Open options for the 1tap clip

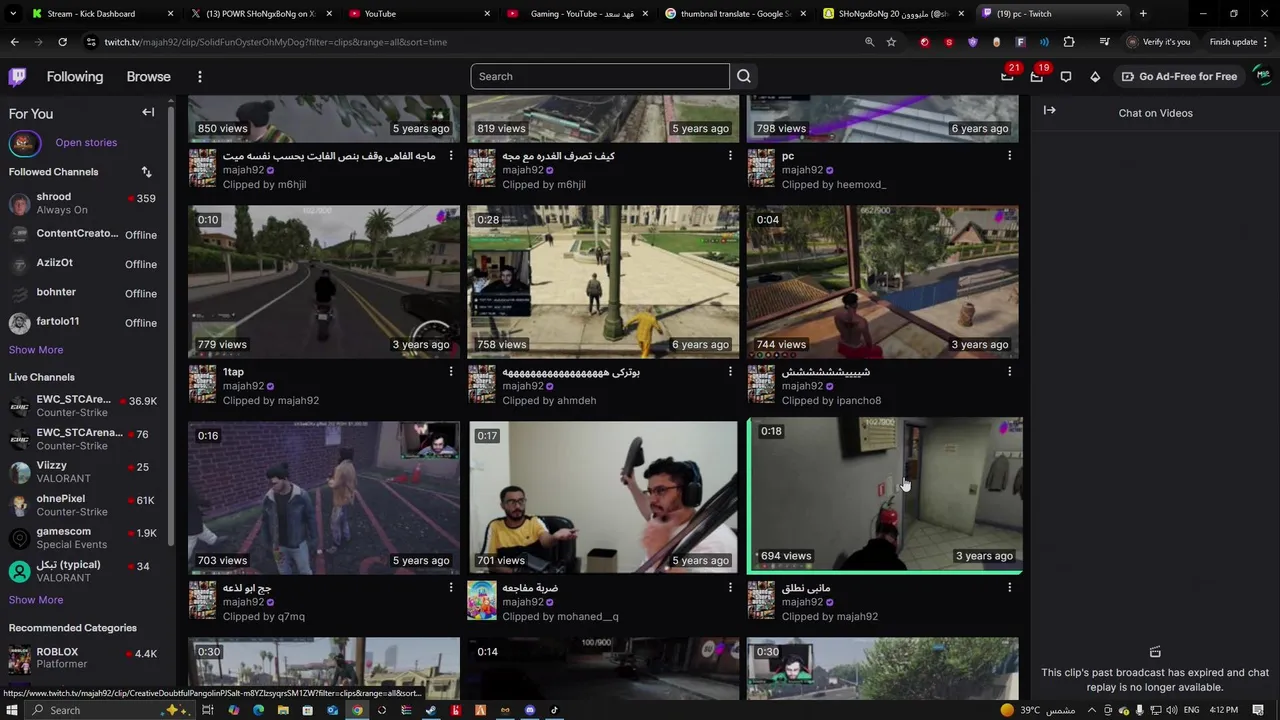tap(451, 372)
